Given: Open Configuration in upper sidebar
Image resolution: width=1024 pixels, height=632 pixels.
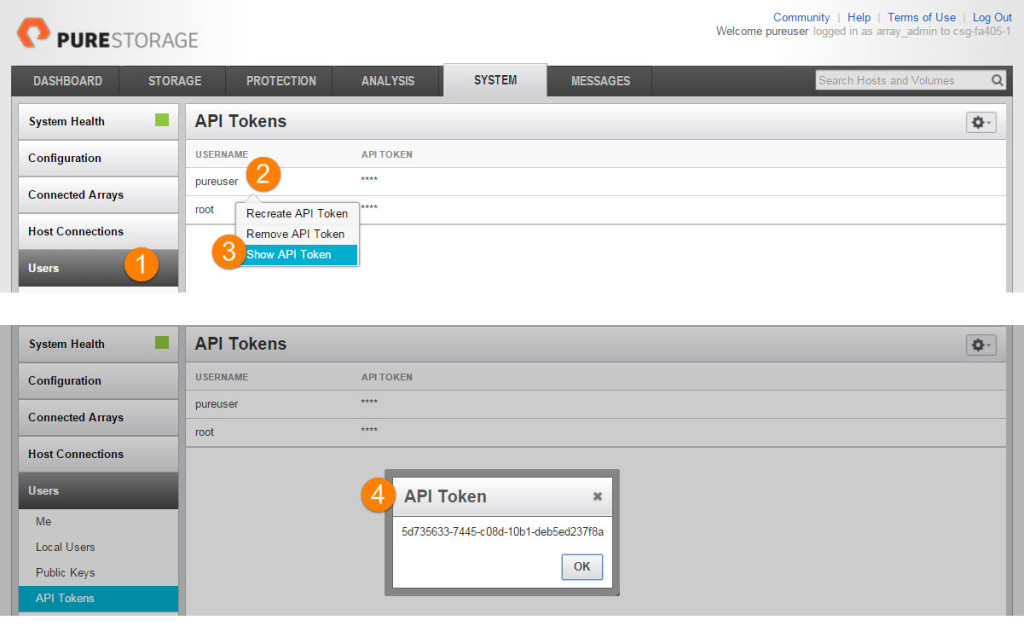Looking at the screenshot, I should coord(98,158).
